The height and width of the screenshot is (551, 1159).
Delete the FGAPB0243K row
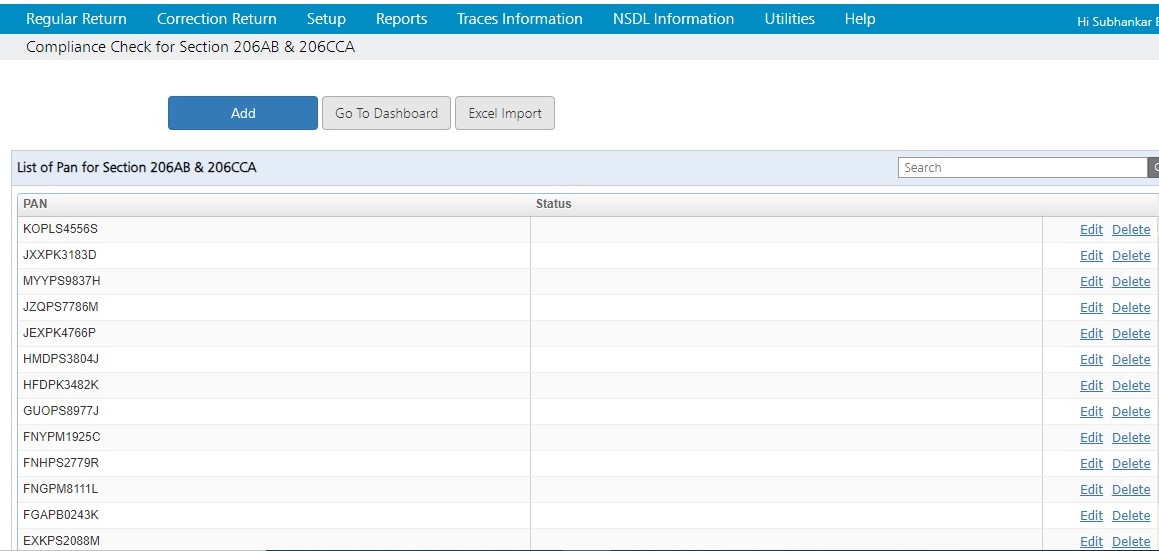click(1131, 515)
